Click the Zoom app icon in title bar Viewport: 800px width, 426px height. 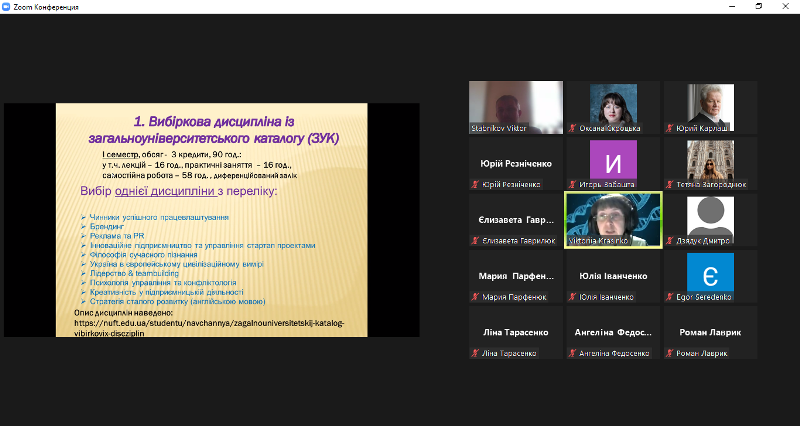click(x=6, y=7)
